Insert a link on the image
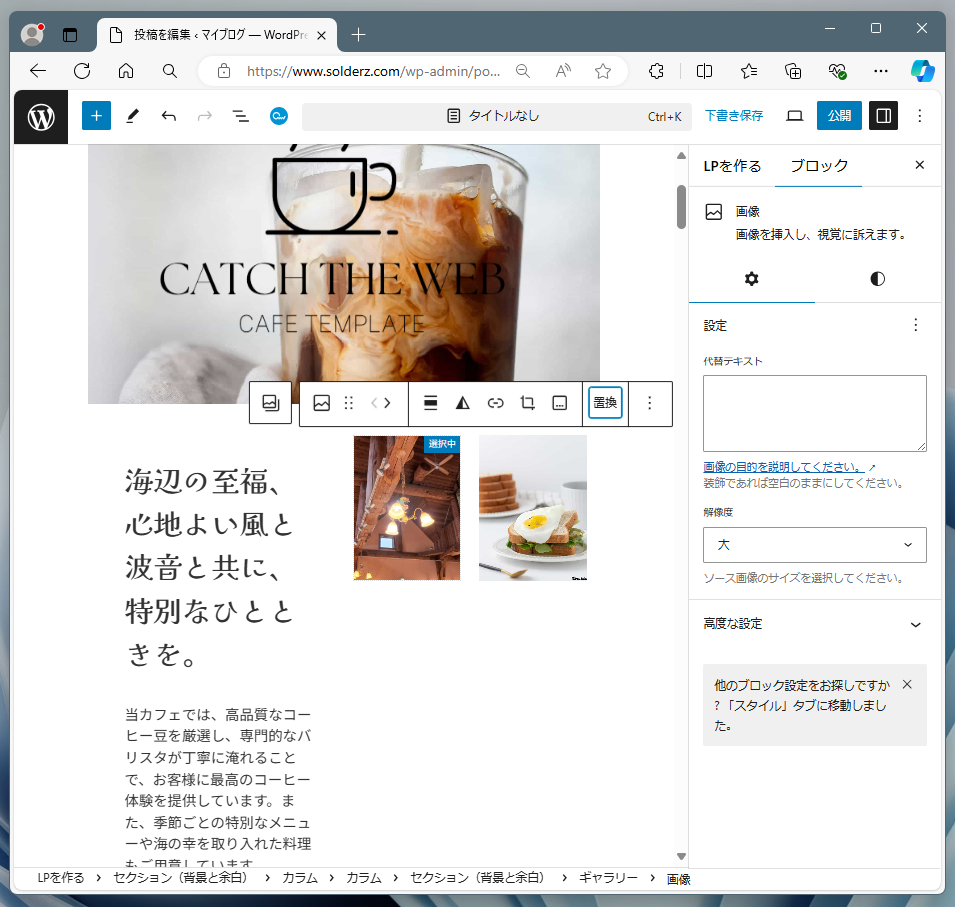Viewport: 955px width, 907px height. [x=495, y=403]
